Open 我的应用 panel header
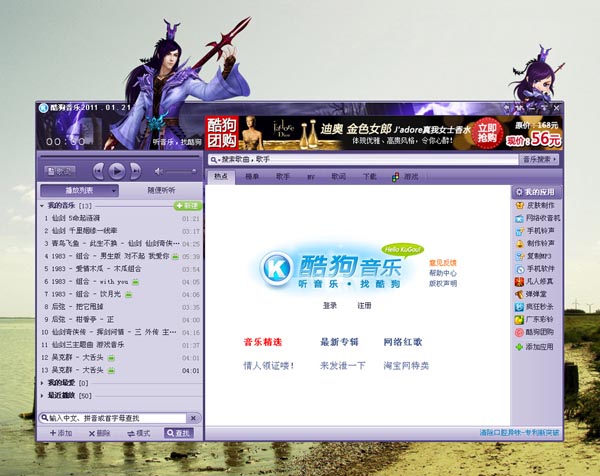Screen dimensions: 600x476 (536, 192)
